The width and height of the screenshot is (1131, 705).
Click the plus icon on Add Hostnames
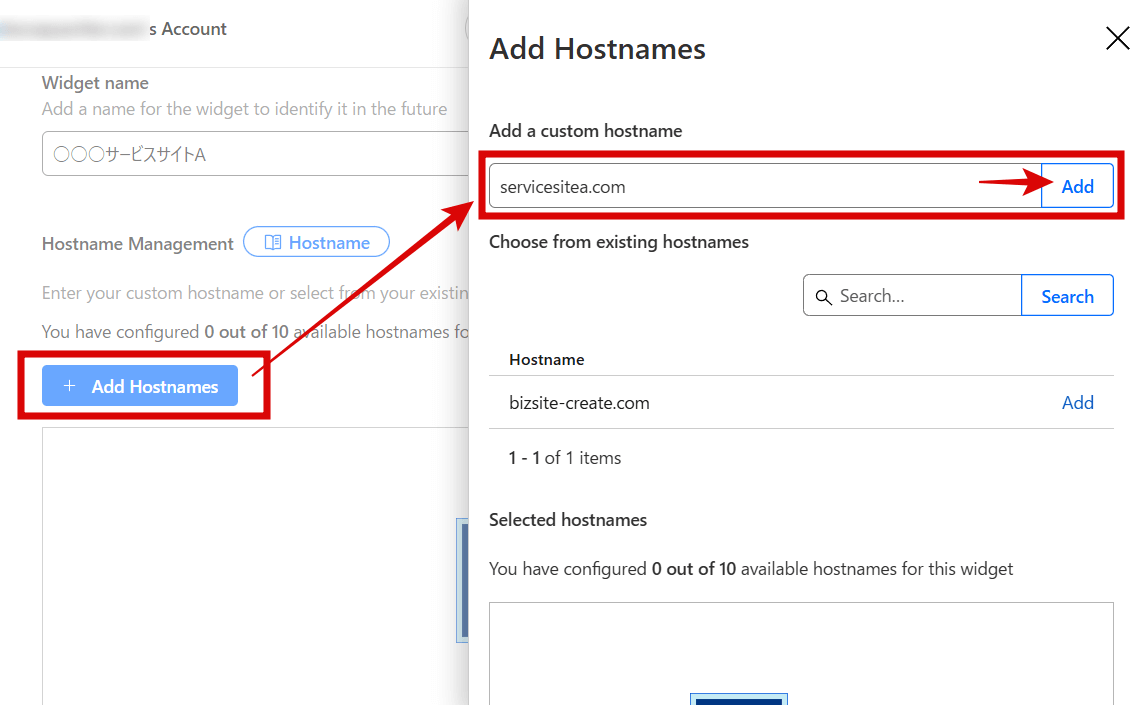tap(69, 386)
